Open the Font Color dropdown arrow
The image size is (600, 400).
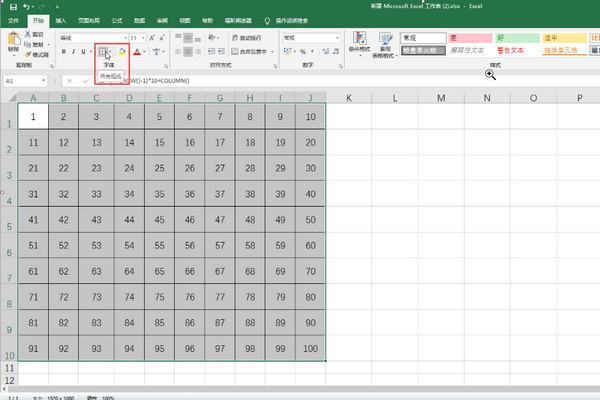[x=145, y=52]
